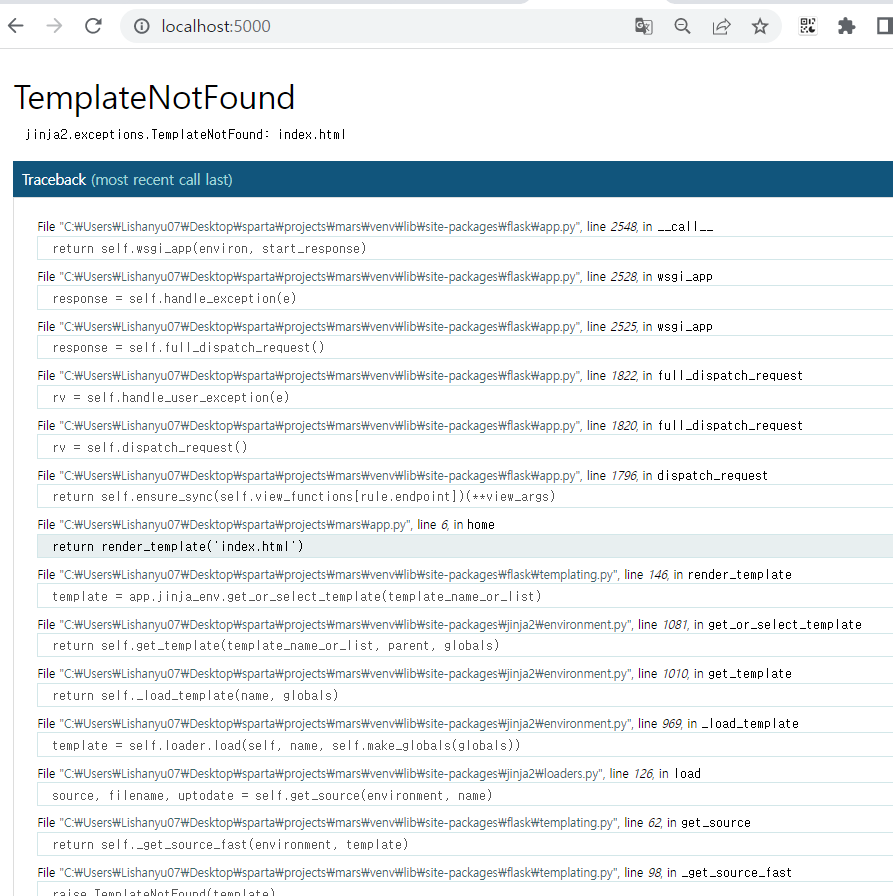Select the jinja2.exceptions.TemplateNotFound error message

(185, 135)
